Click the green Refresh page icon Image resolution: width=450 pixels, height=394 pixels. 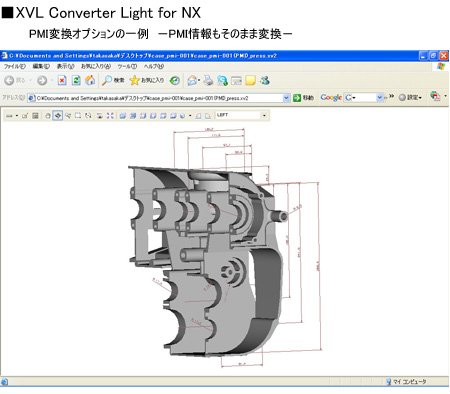76,80
